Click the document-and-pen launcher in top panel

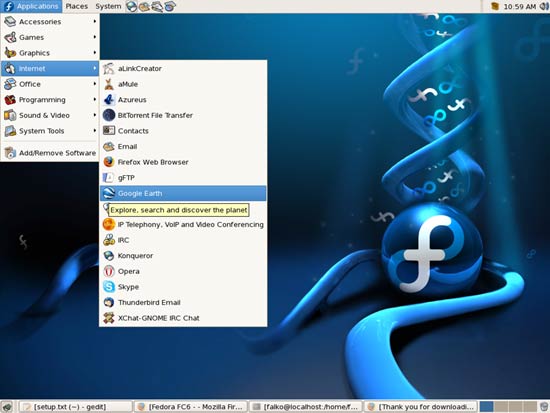pyautogui.click(x=157, y=6)
